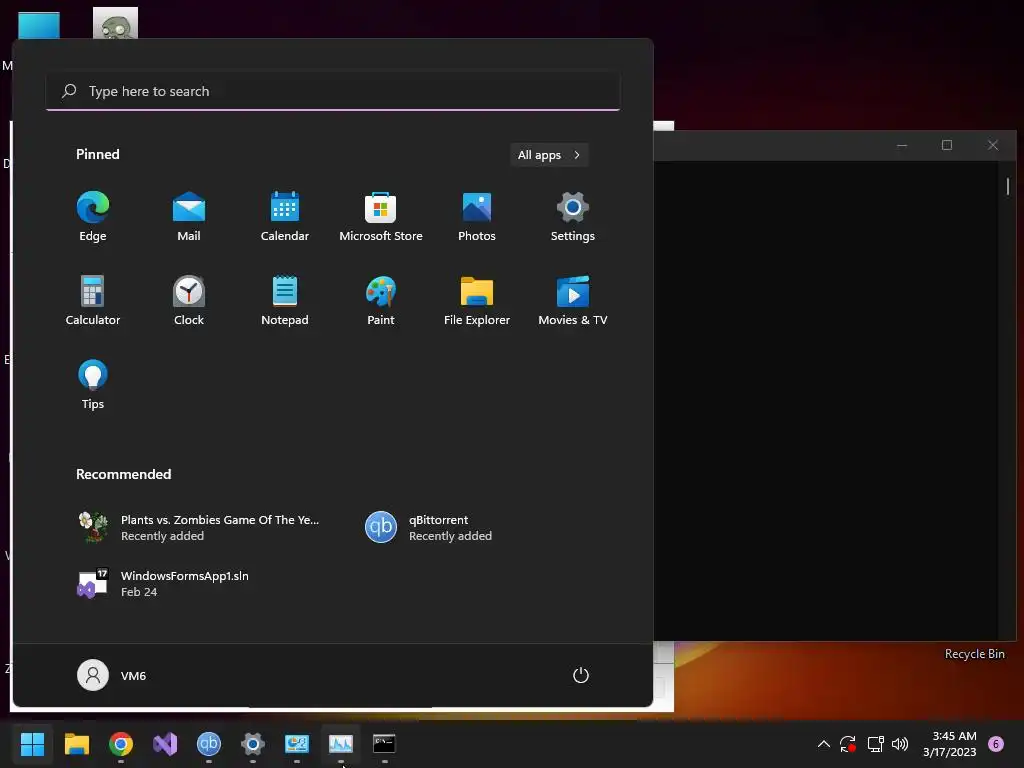The width and height of the screenshot is (1024, 768).
Task: Open the VM6 user account menu
Action: pos(112,675)
